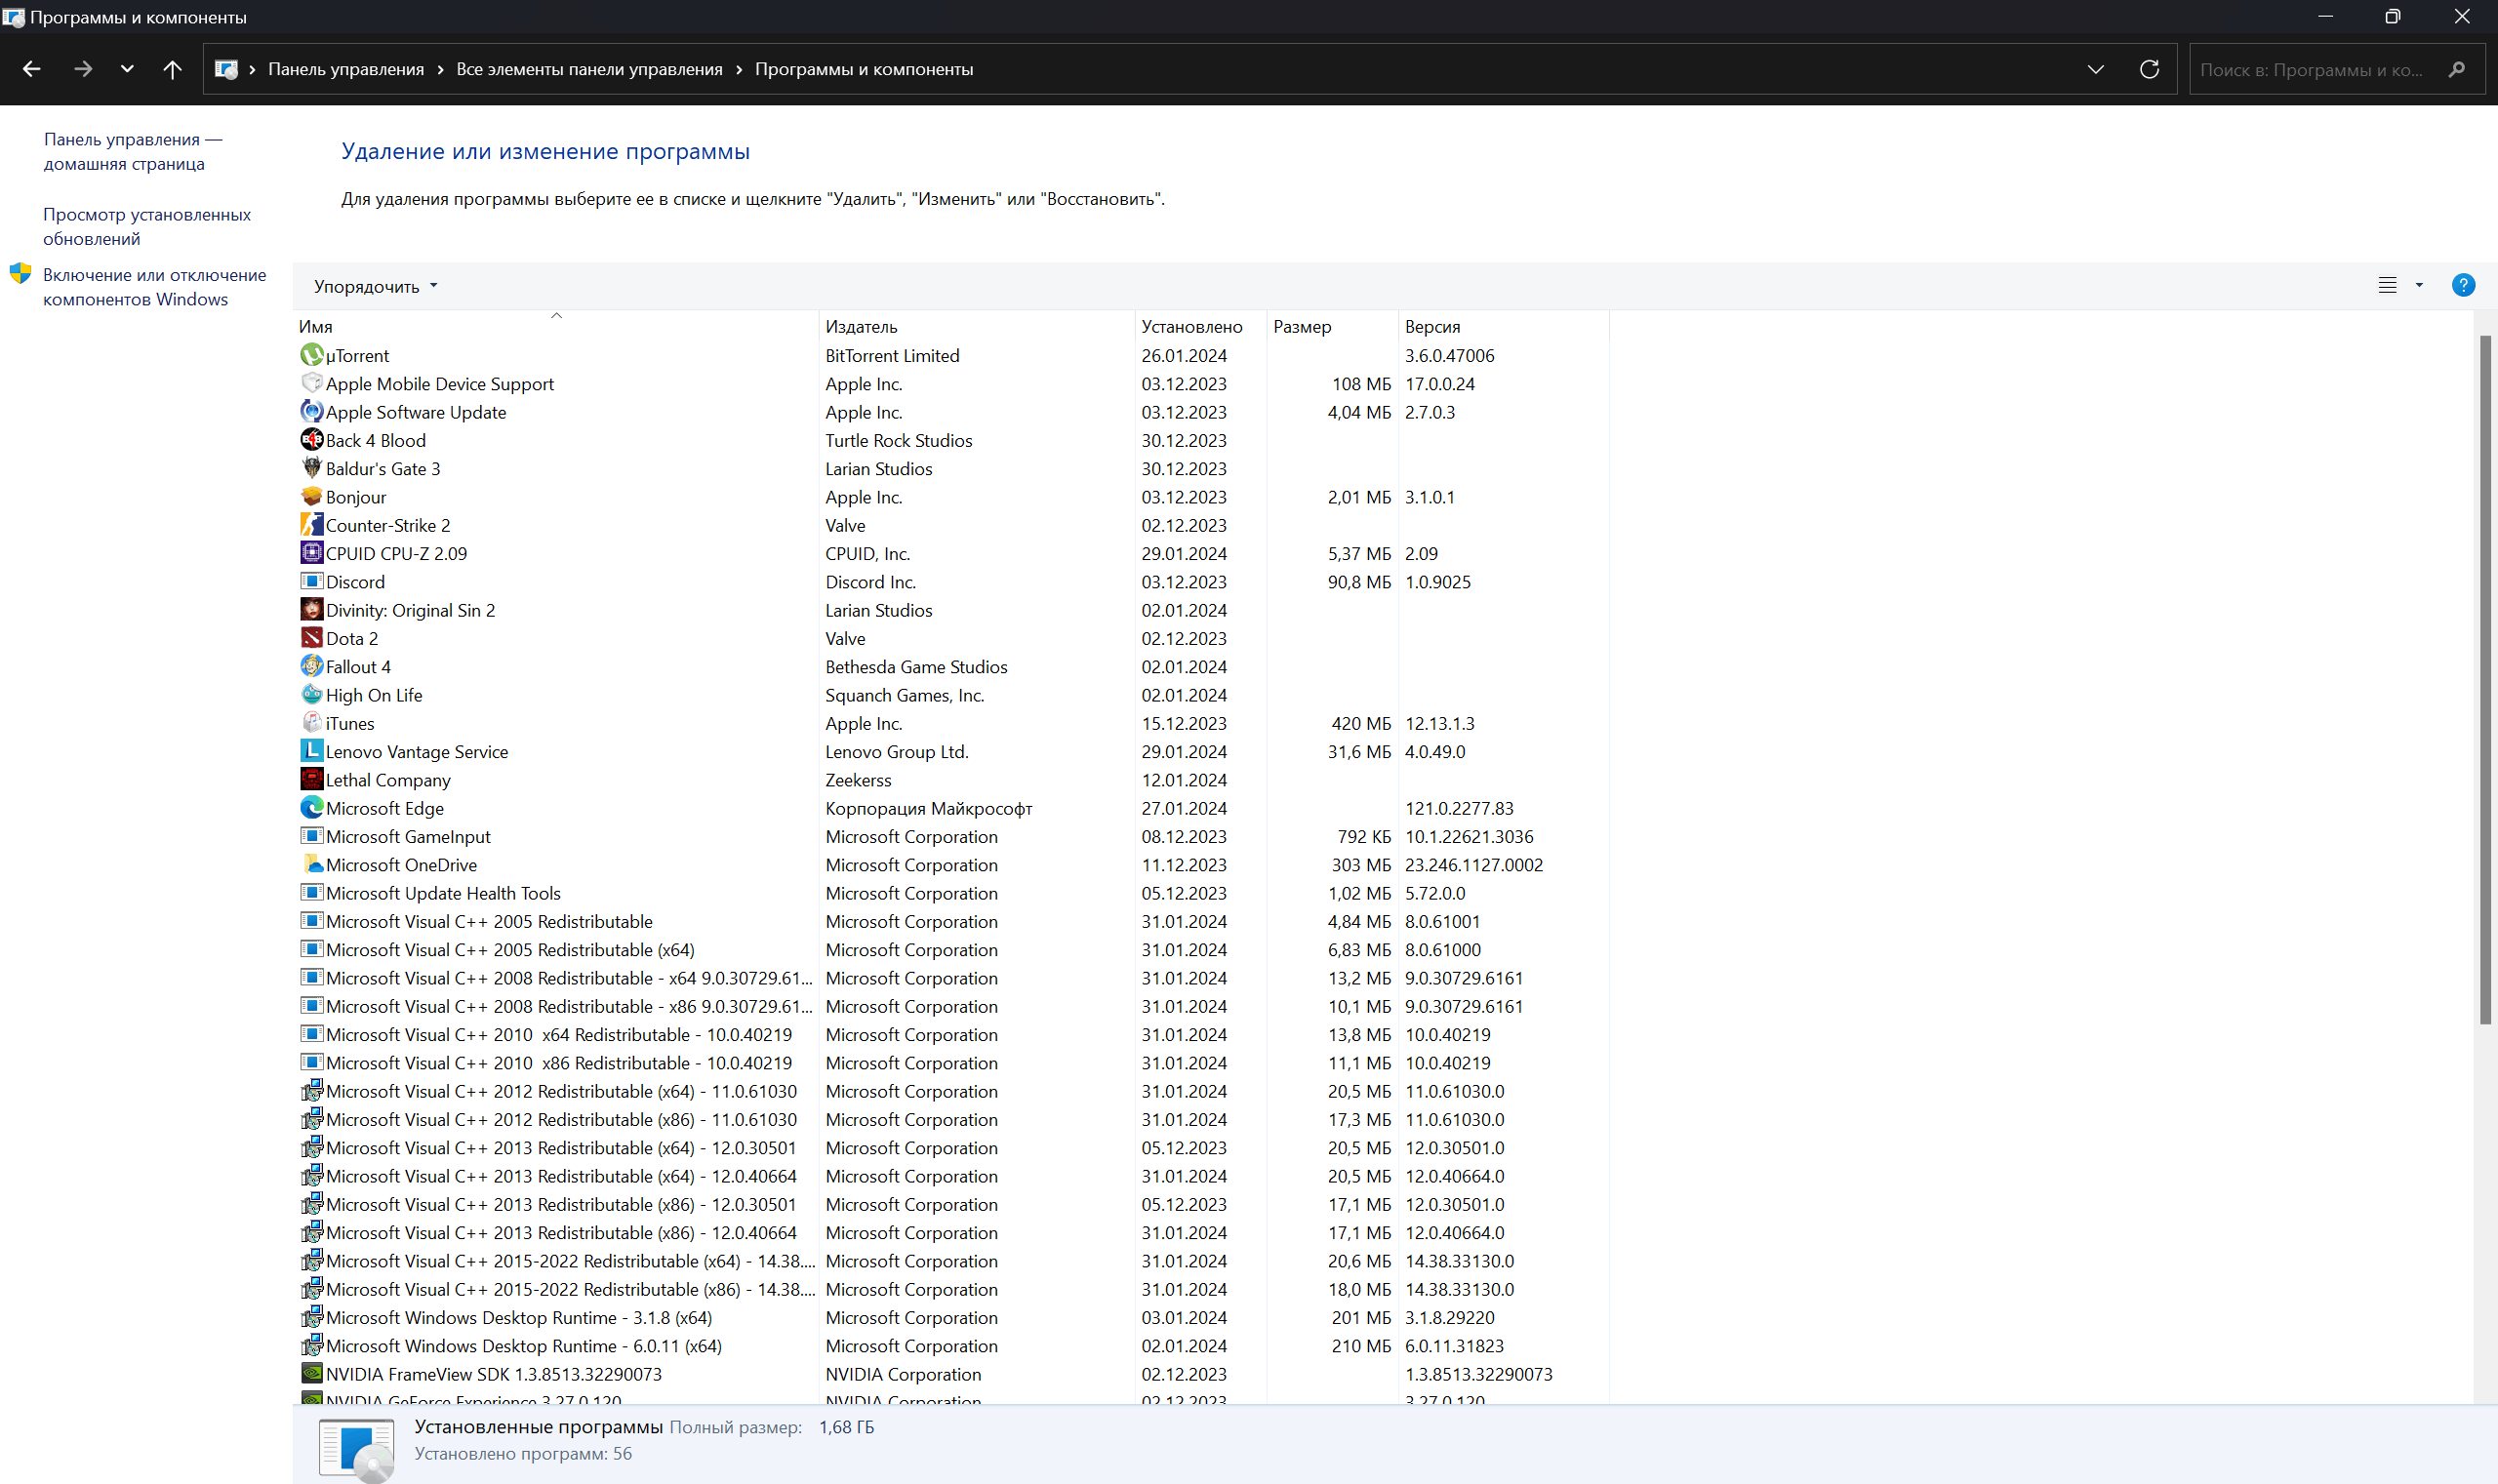
Task: Click the Apple Software Update icon
Action: 311,412
